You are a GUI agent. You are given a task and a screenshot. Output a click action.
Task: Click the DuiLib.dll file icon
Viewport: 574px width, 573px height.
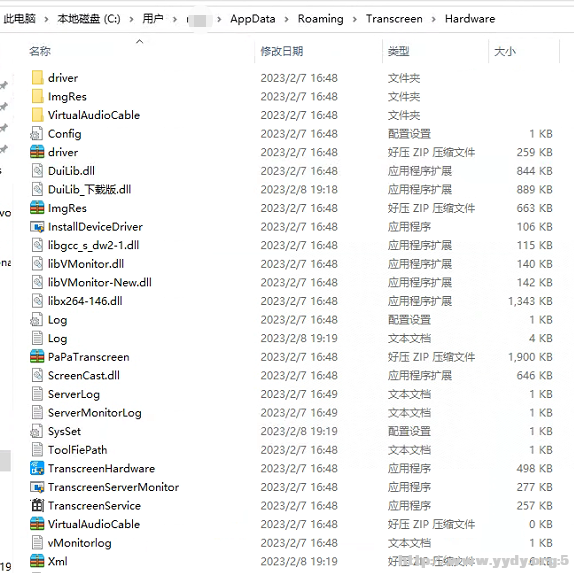(37, 171)
